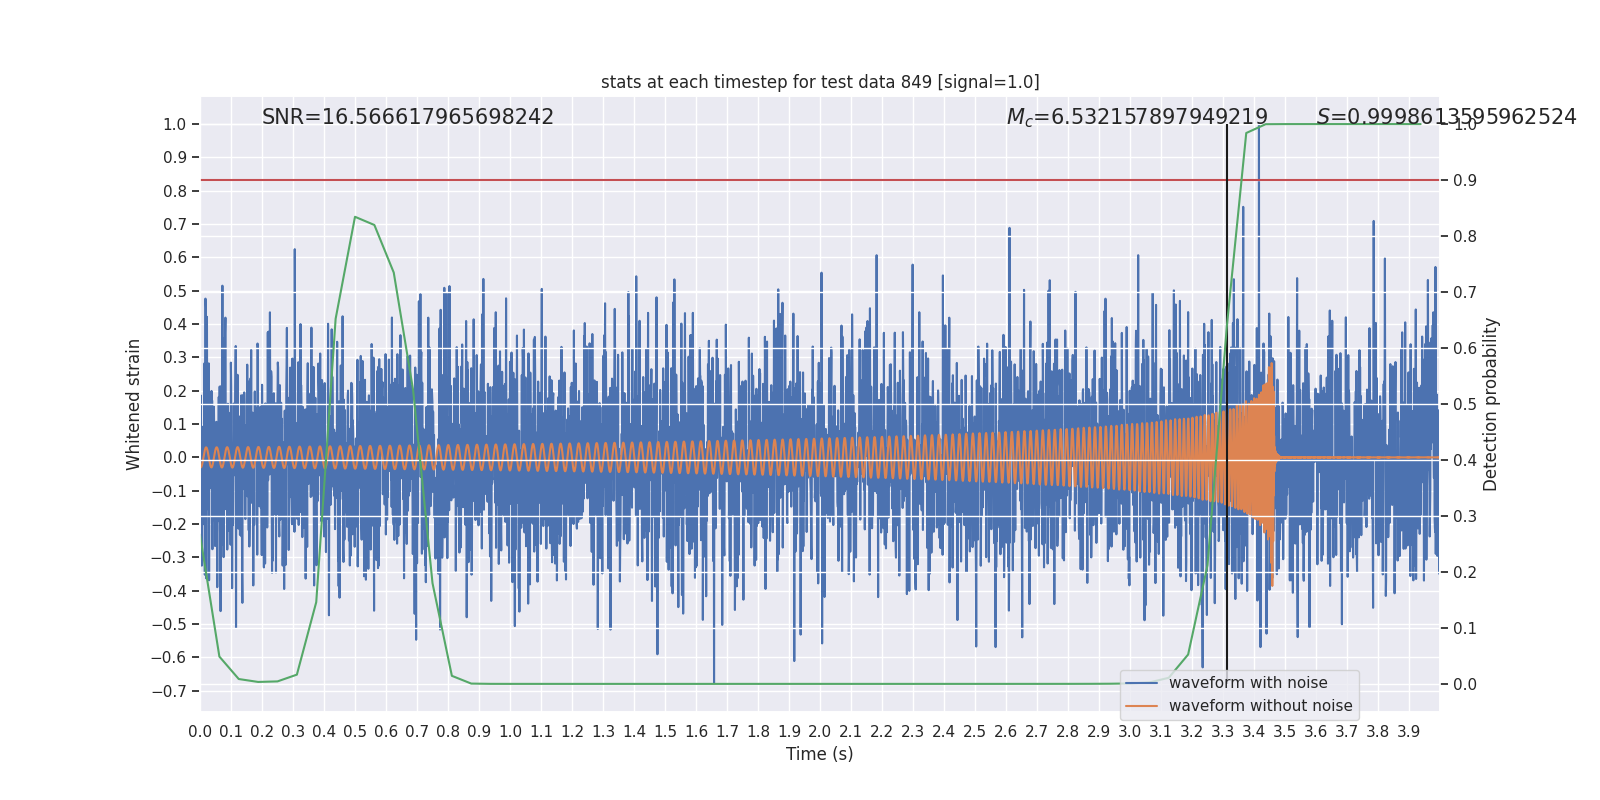Click the plot title for test data 849
Screen dimensions: 1600x800
pos(820,82)
